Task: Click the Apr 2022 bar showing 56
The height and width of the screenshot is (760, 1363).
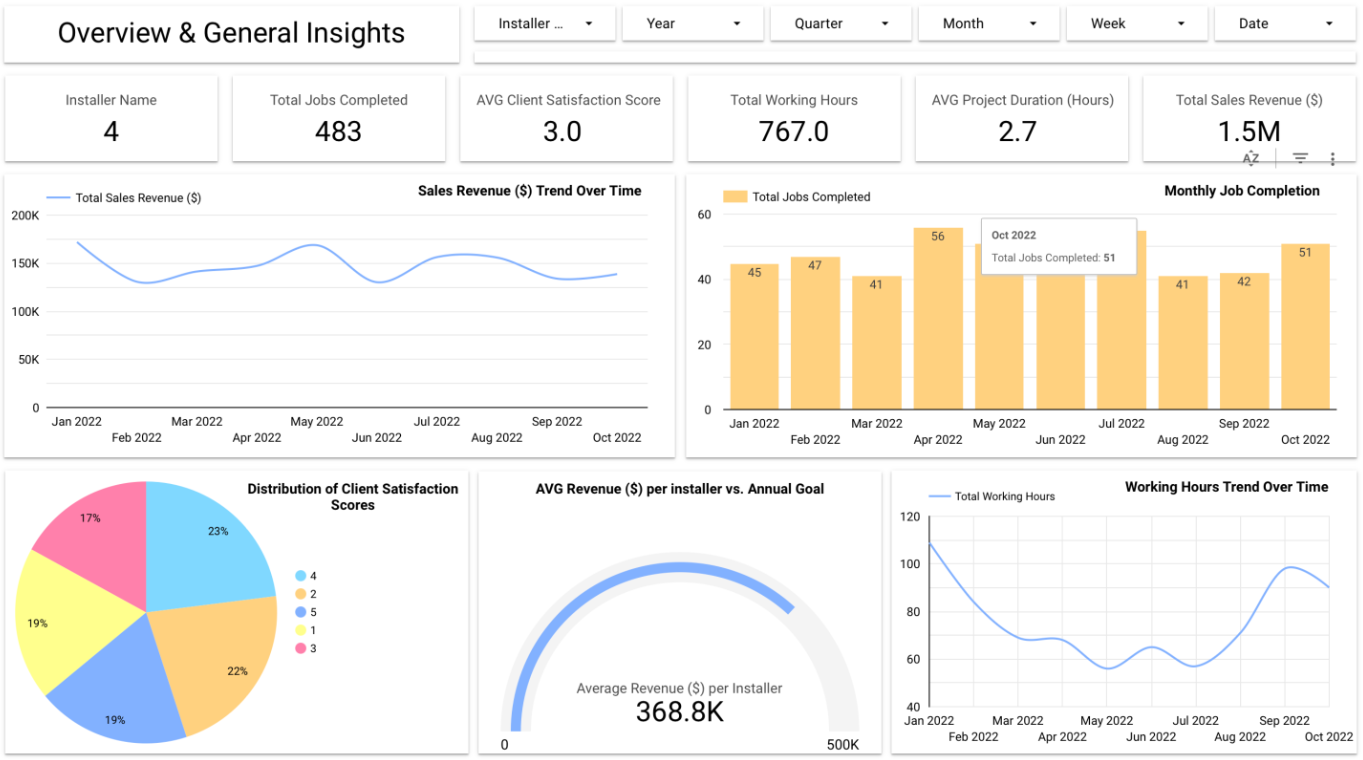Action: [938, 318]
